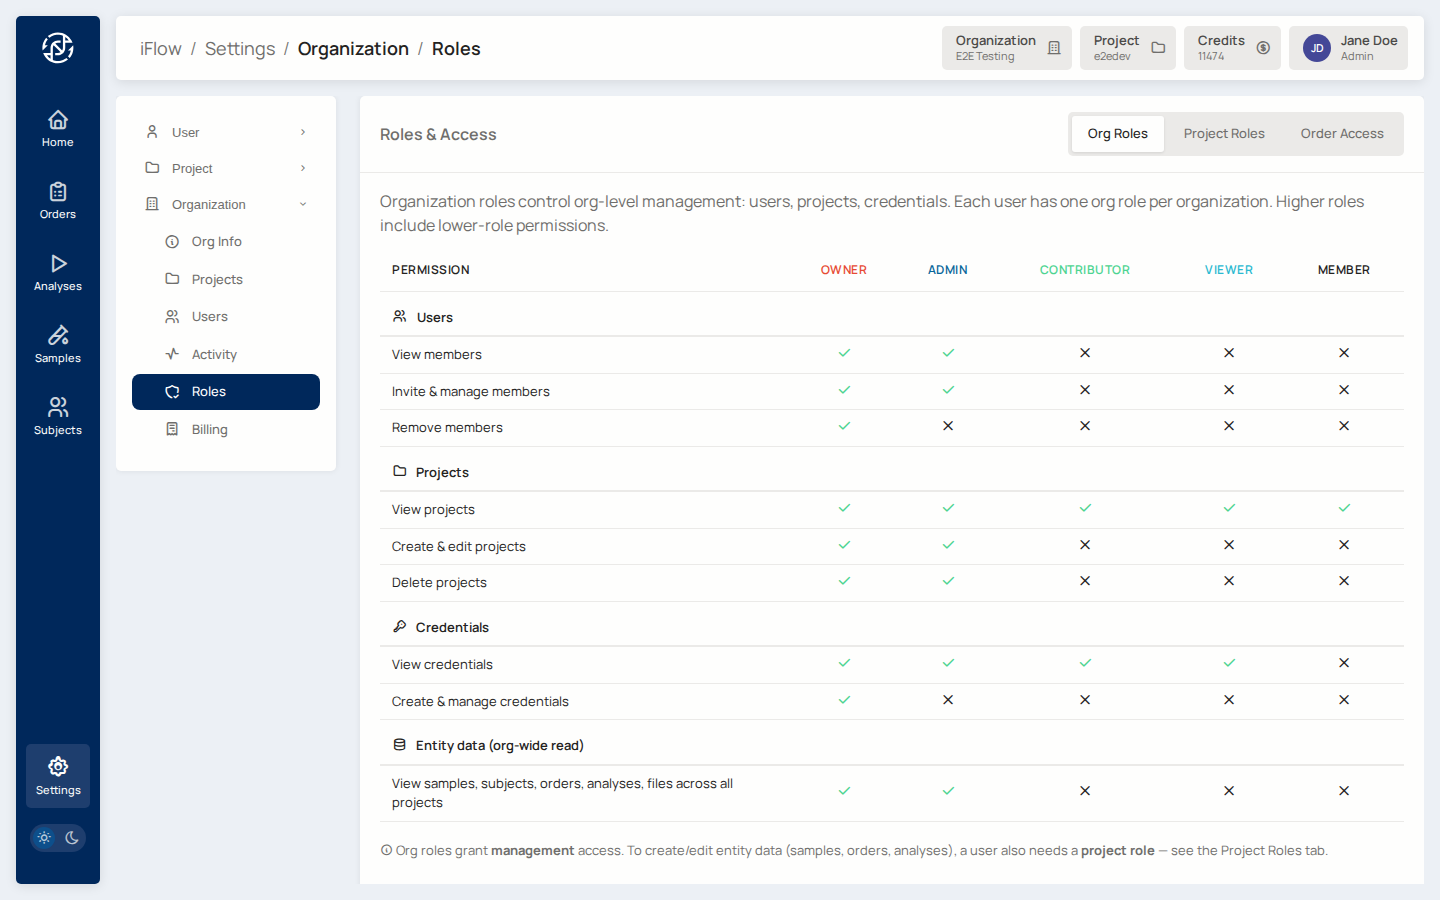Click Settings in the breadcrumb
Image resolution: width=1440 pixels, height=900 pixels.
pyautogui.click(x=240, y=49)
